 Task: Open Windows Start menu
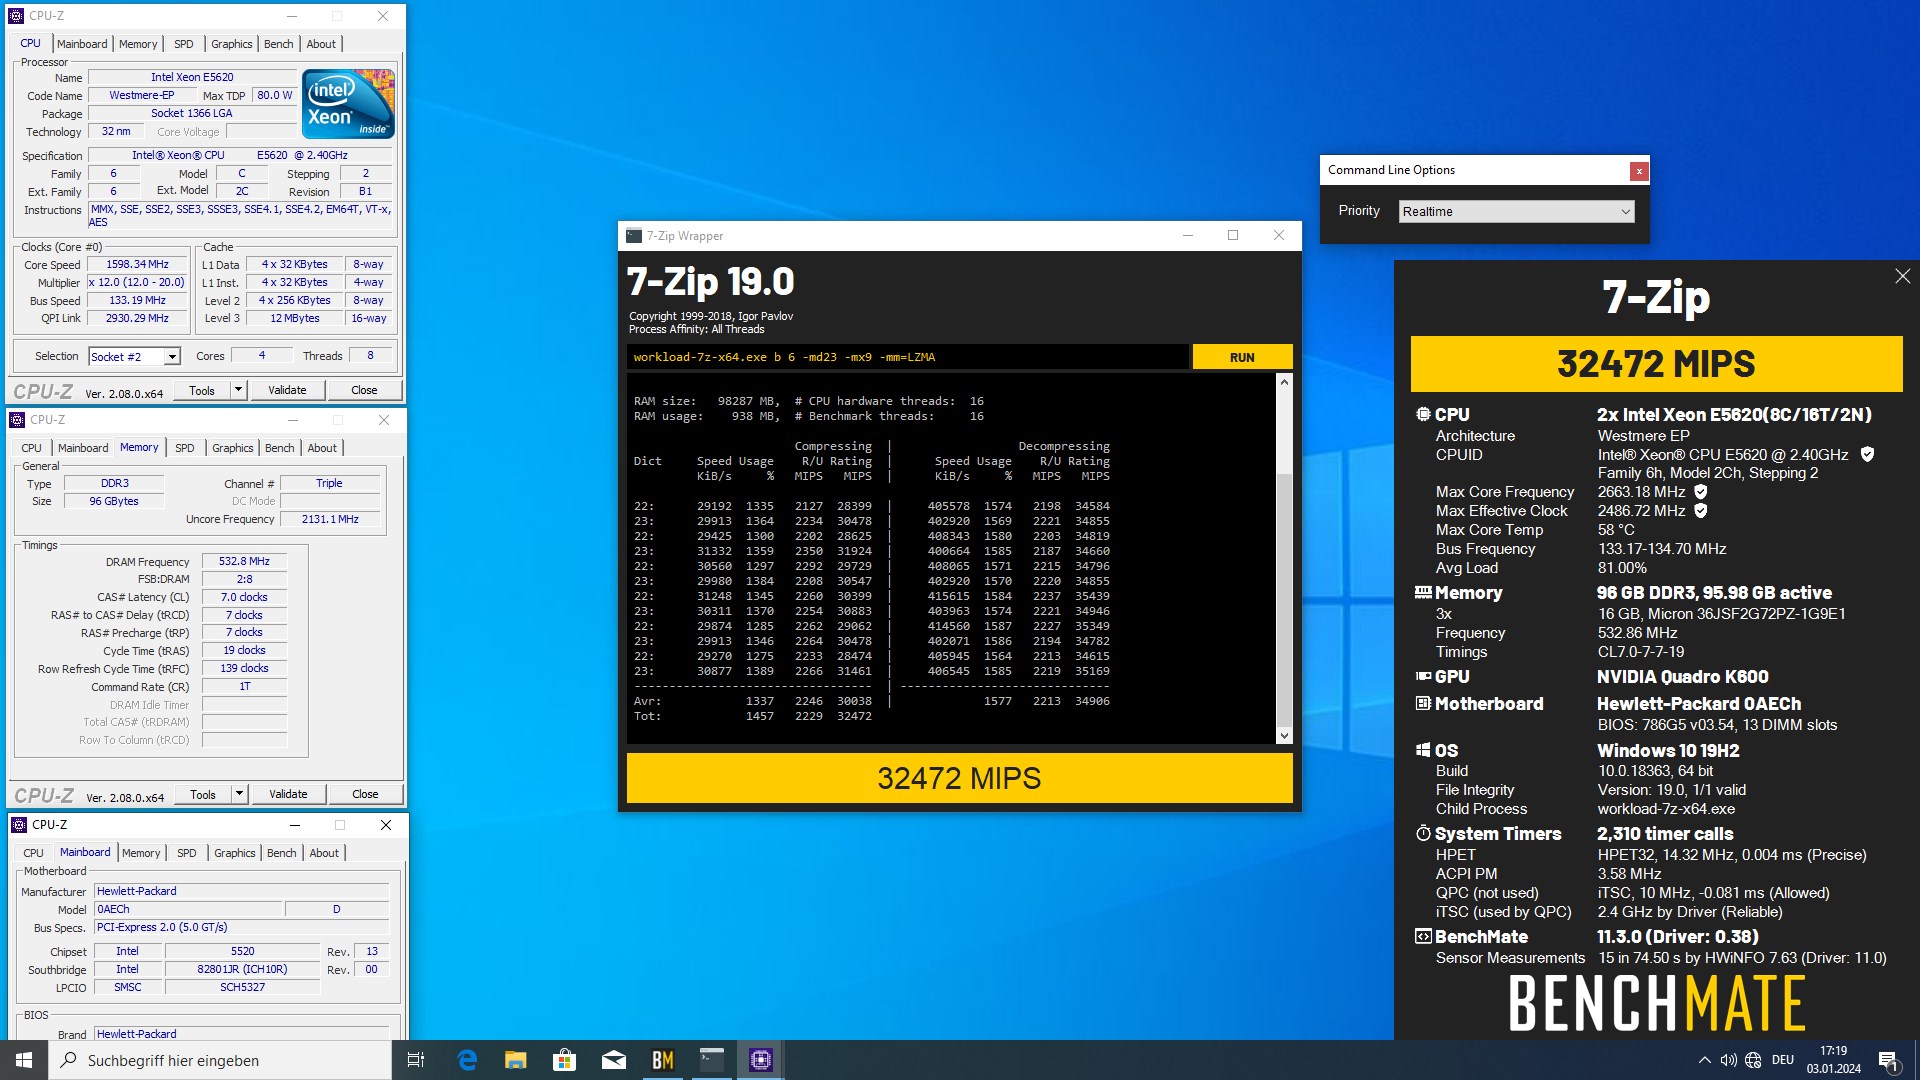coord(24,1060)
